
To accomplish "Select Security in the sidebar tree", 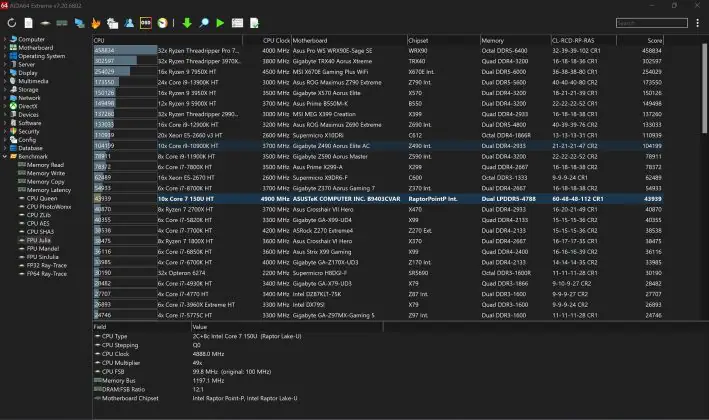I will pos(28,131).
